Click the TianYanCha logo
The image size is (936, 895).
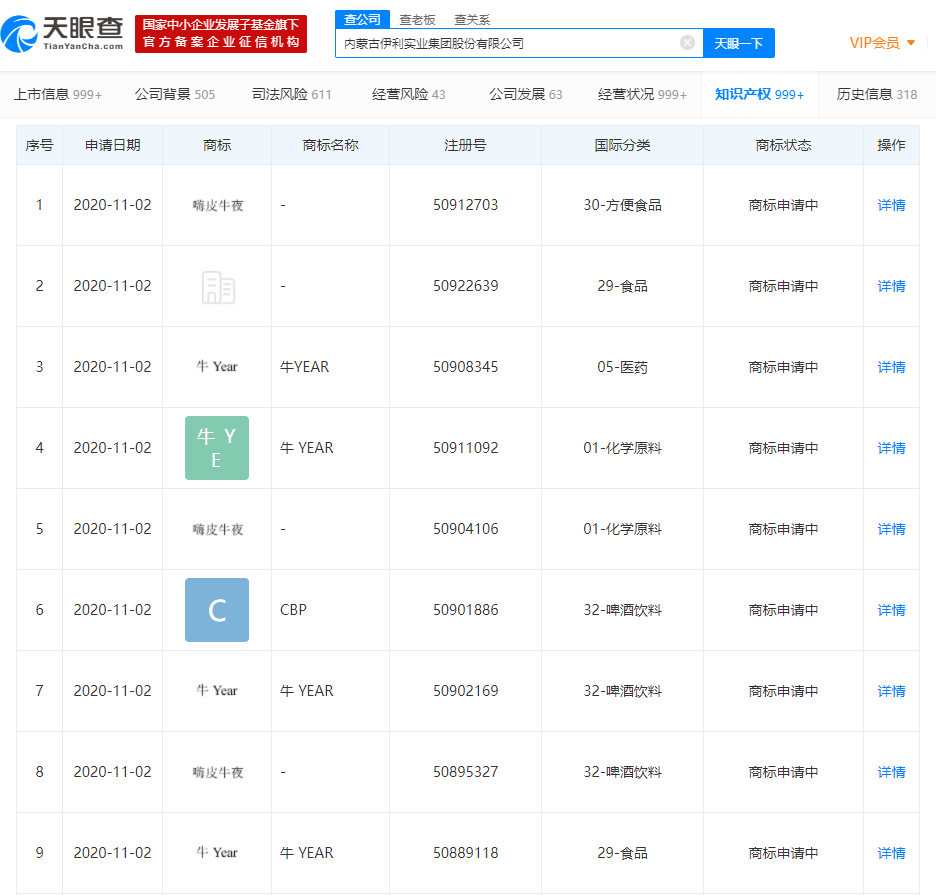click(x=63, y=34)
